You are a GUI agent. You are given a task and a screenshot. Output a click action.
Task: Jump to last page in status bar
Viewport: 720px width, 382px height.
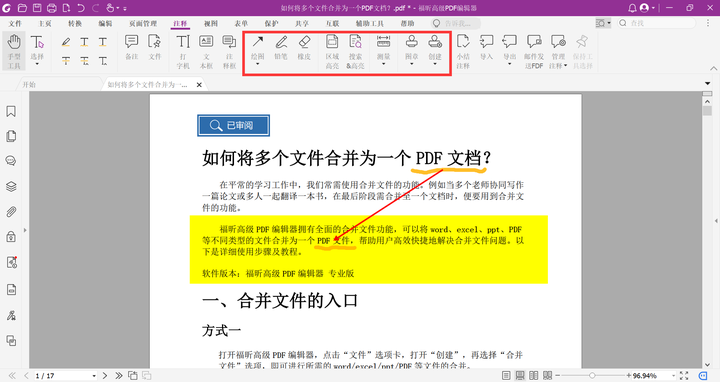pyautogui.click(x=119, y=376)
